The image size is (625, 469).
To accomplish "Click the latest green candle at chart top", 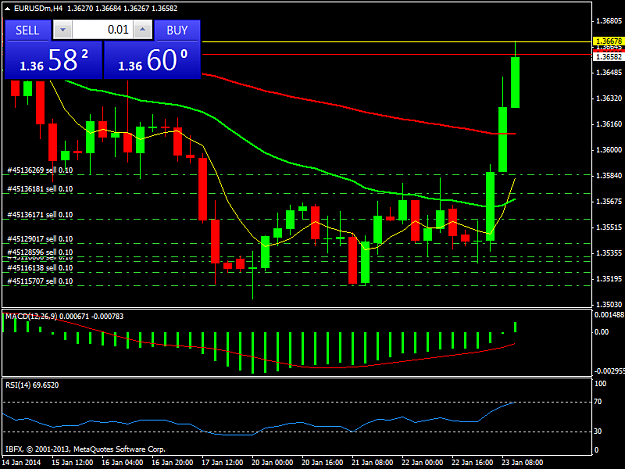I will point(515,82).
